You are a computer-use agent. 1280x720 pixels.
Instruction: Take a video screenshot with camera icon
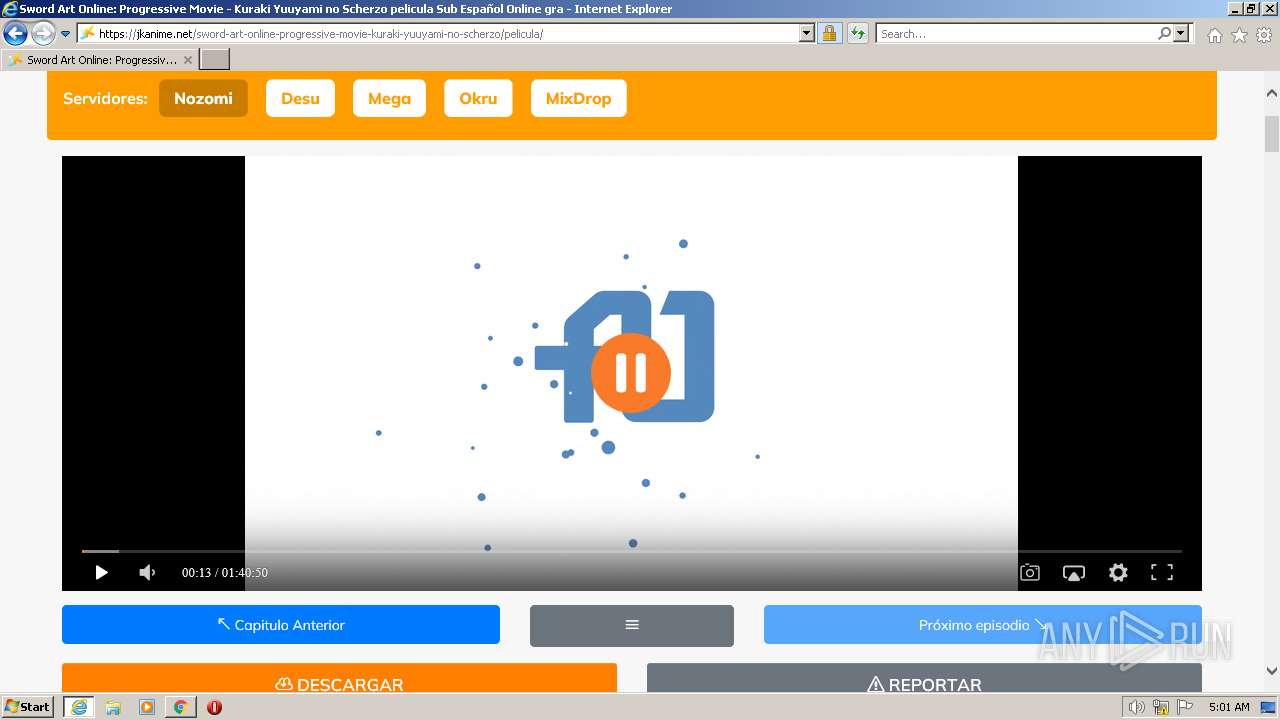coord(1030,573)
